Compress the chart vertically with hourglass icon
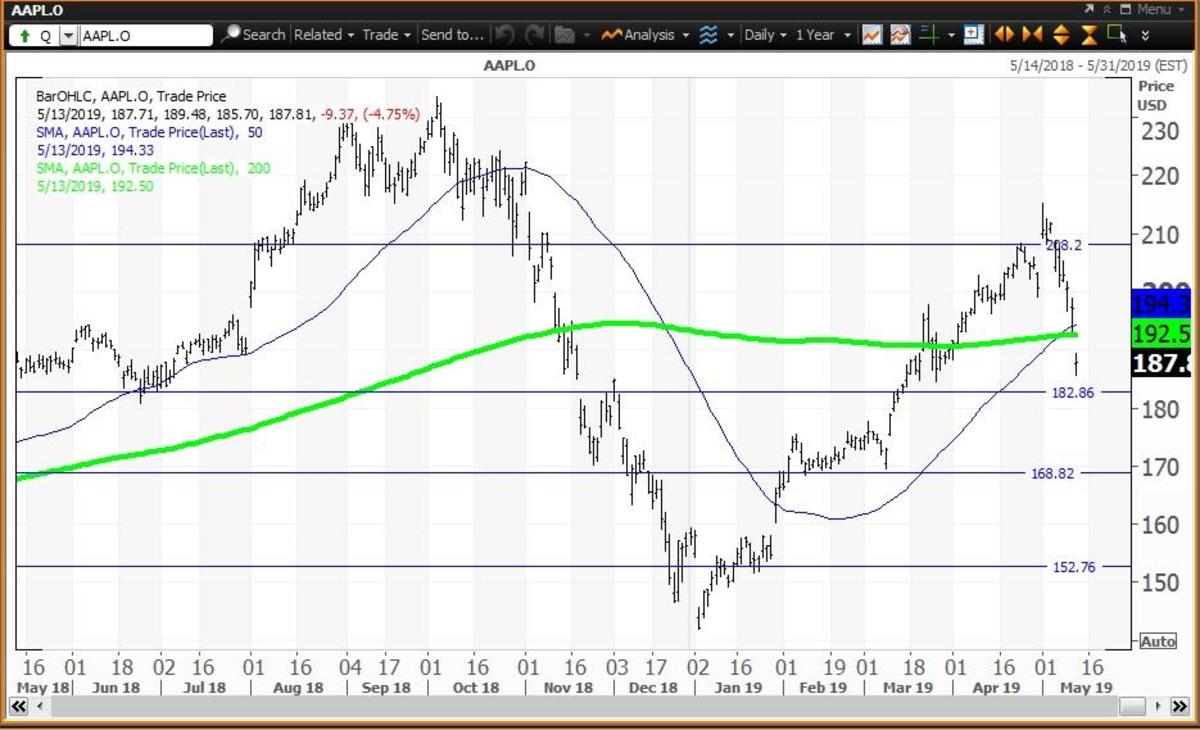 (x=1088, y=35)
